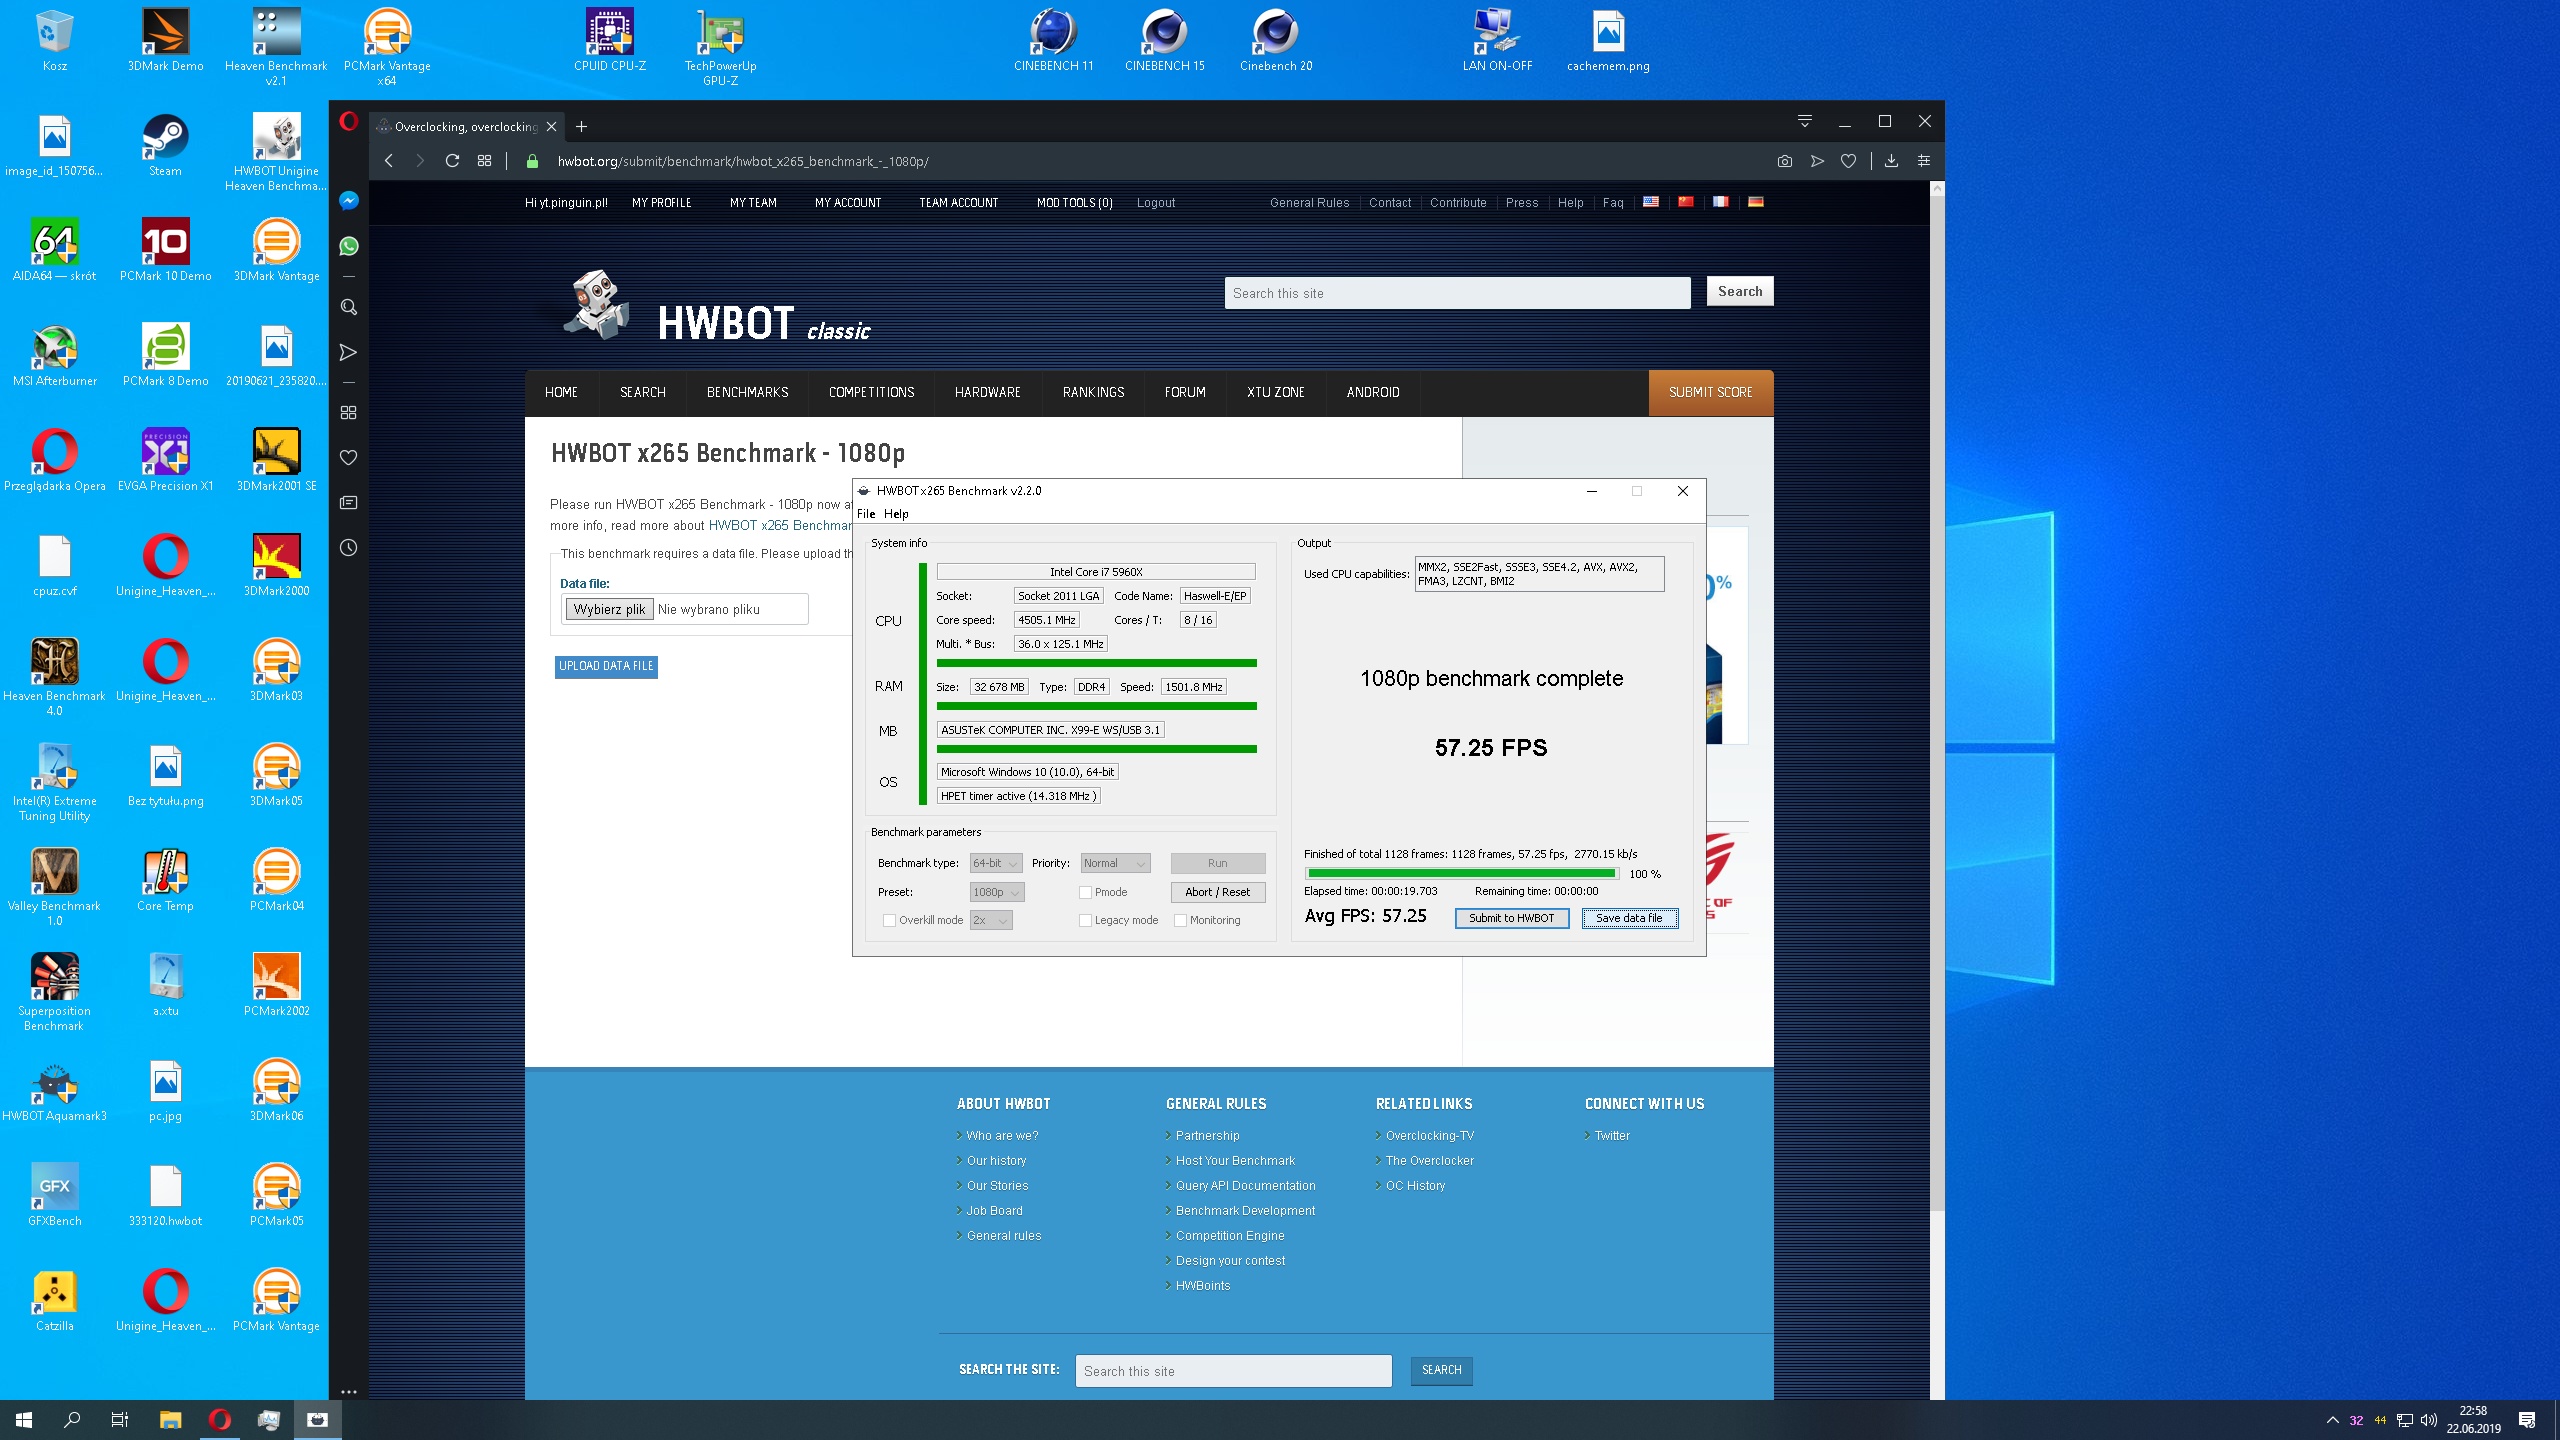Click Submit to HWBOT button

pos(1511,918)
